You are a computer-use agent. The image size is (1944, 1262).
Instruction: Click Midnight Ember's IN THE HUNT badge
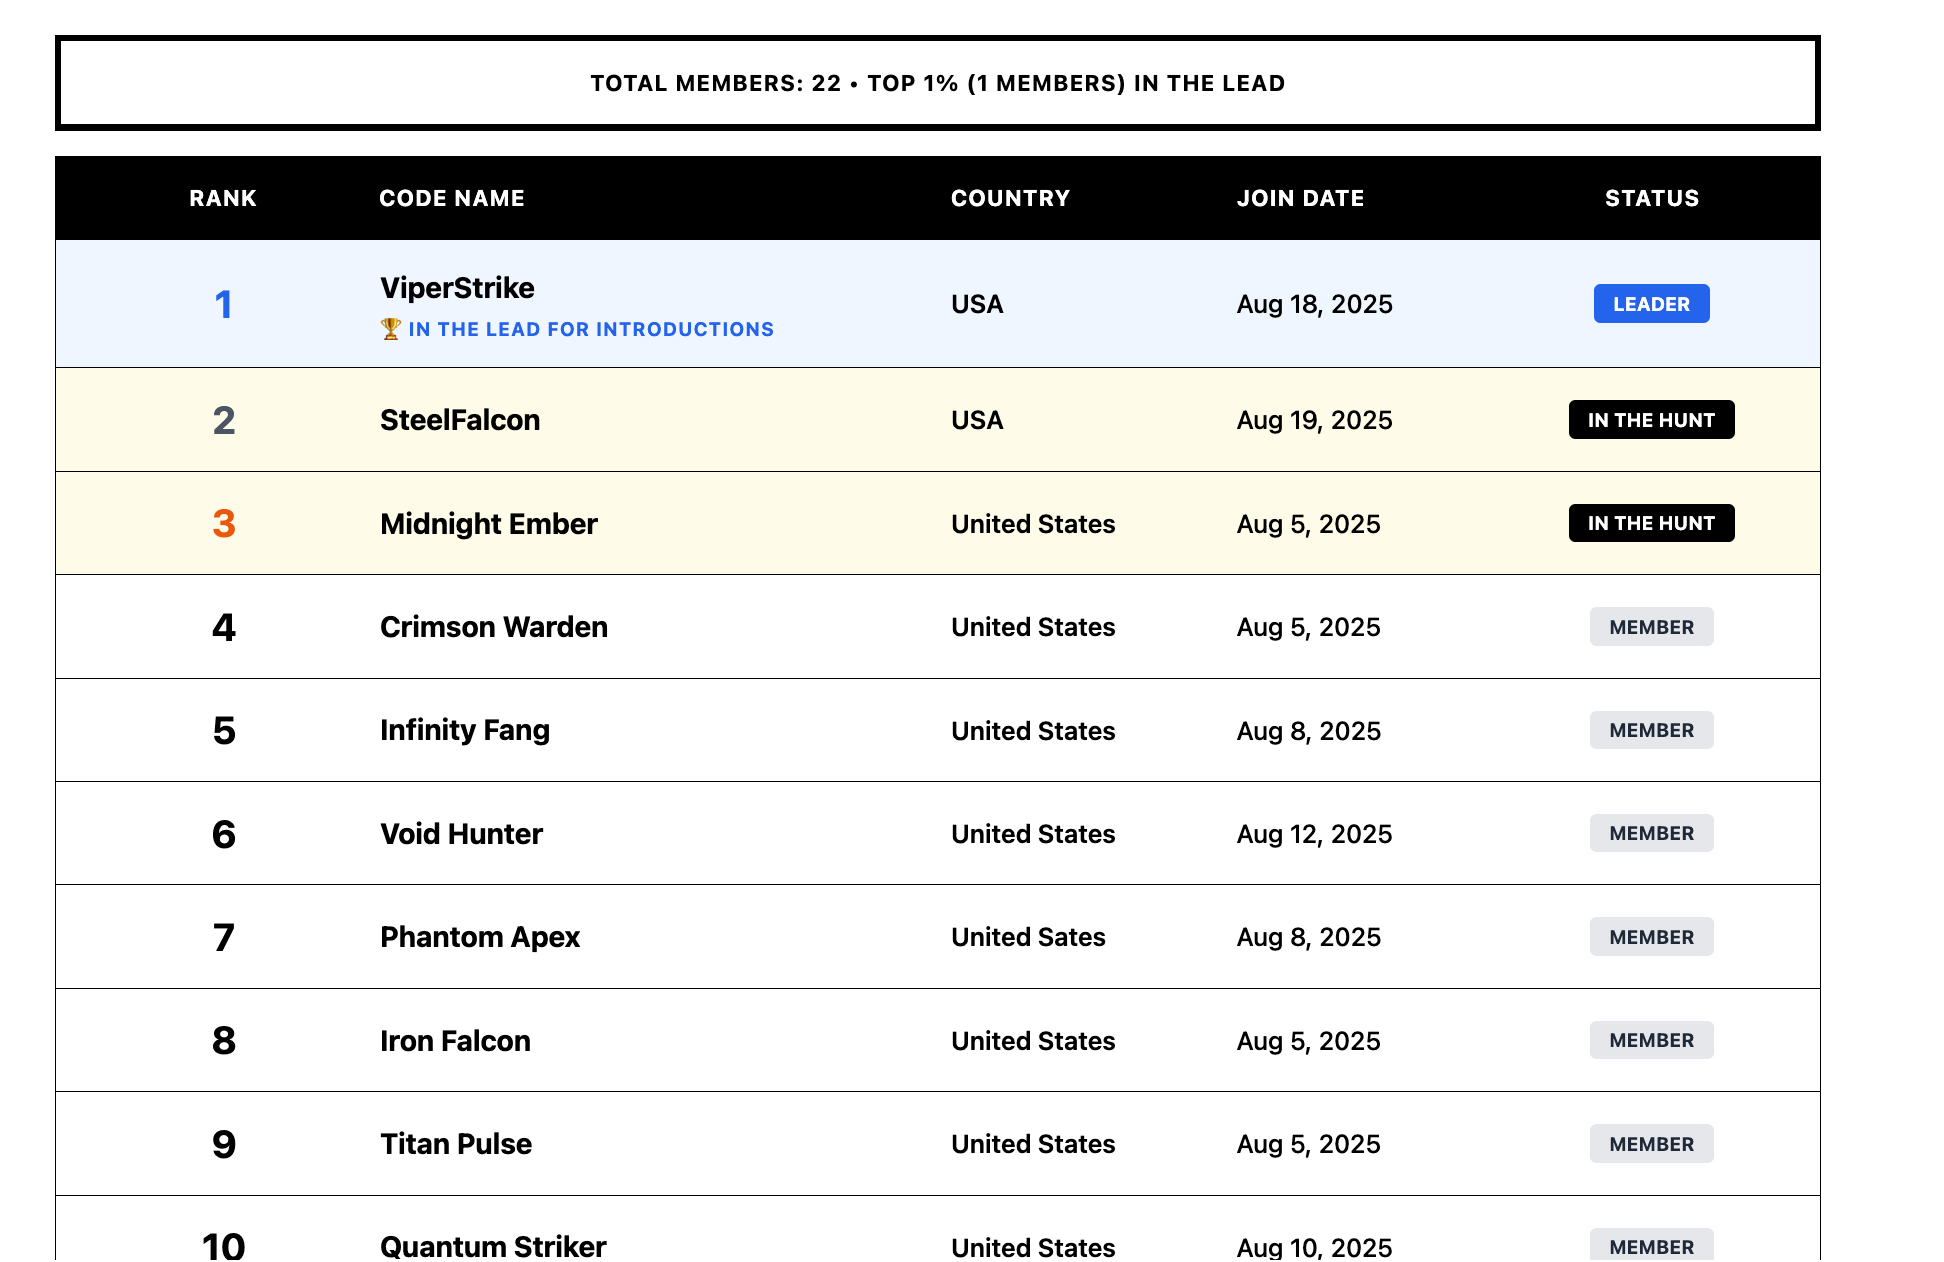coord(1650,523)
